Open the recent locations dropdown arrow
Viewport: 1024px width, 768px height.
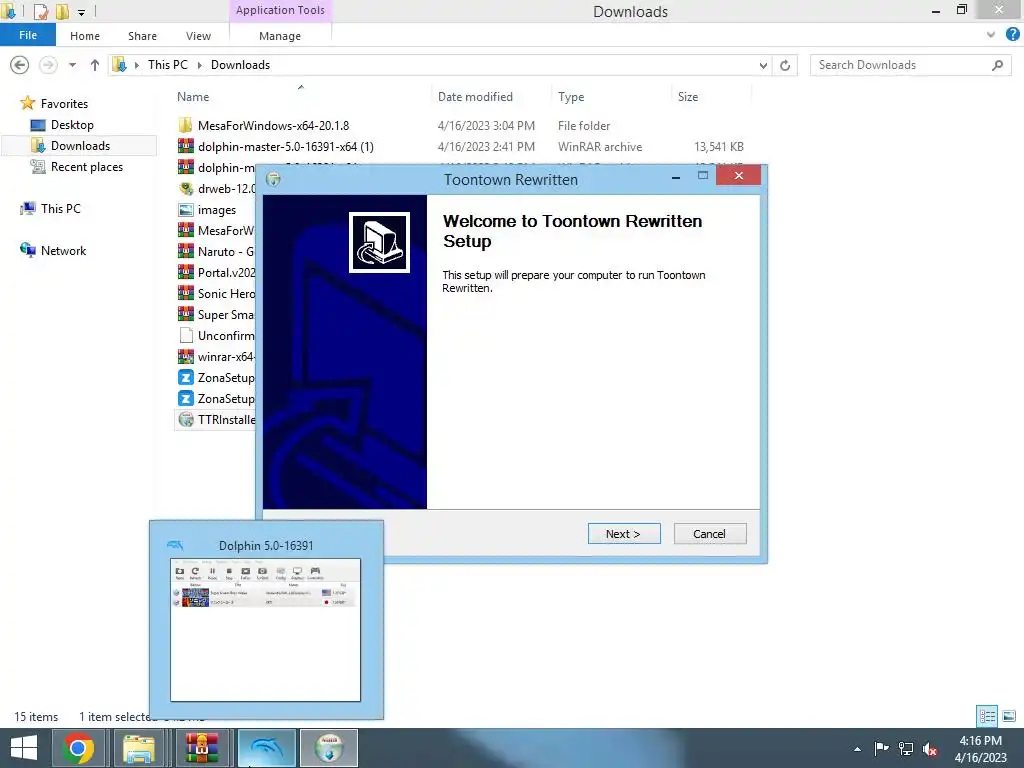click(x=72, y=65)
